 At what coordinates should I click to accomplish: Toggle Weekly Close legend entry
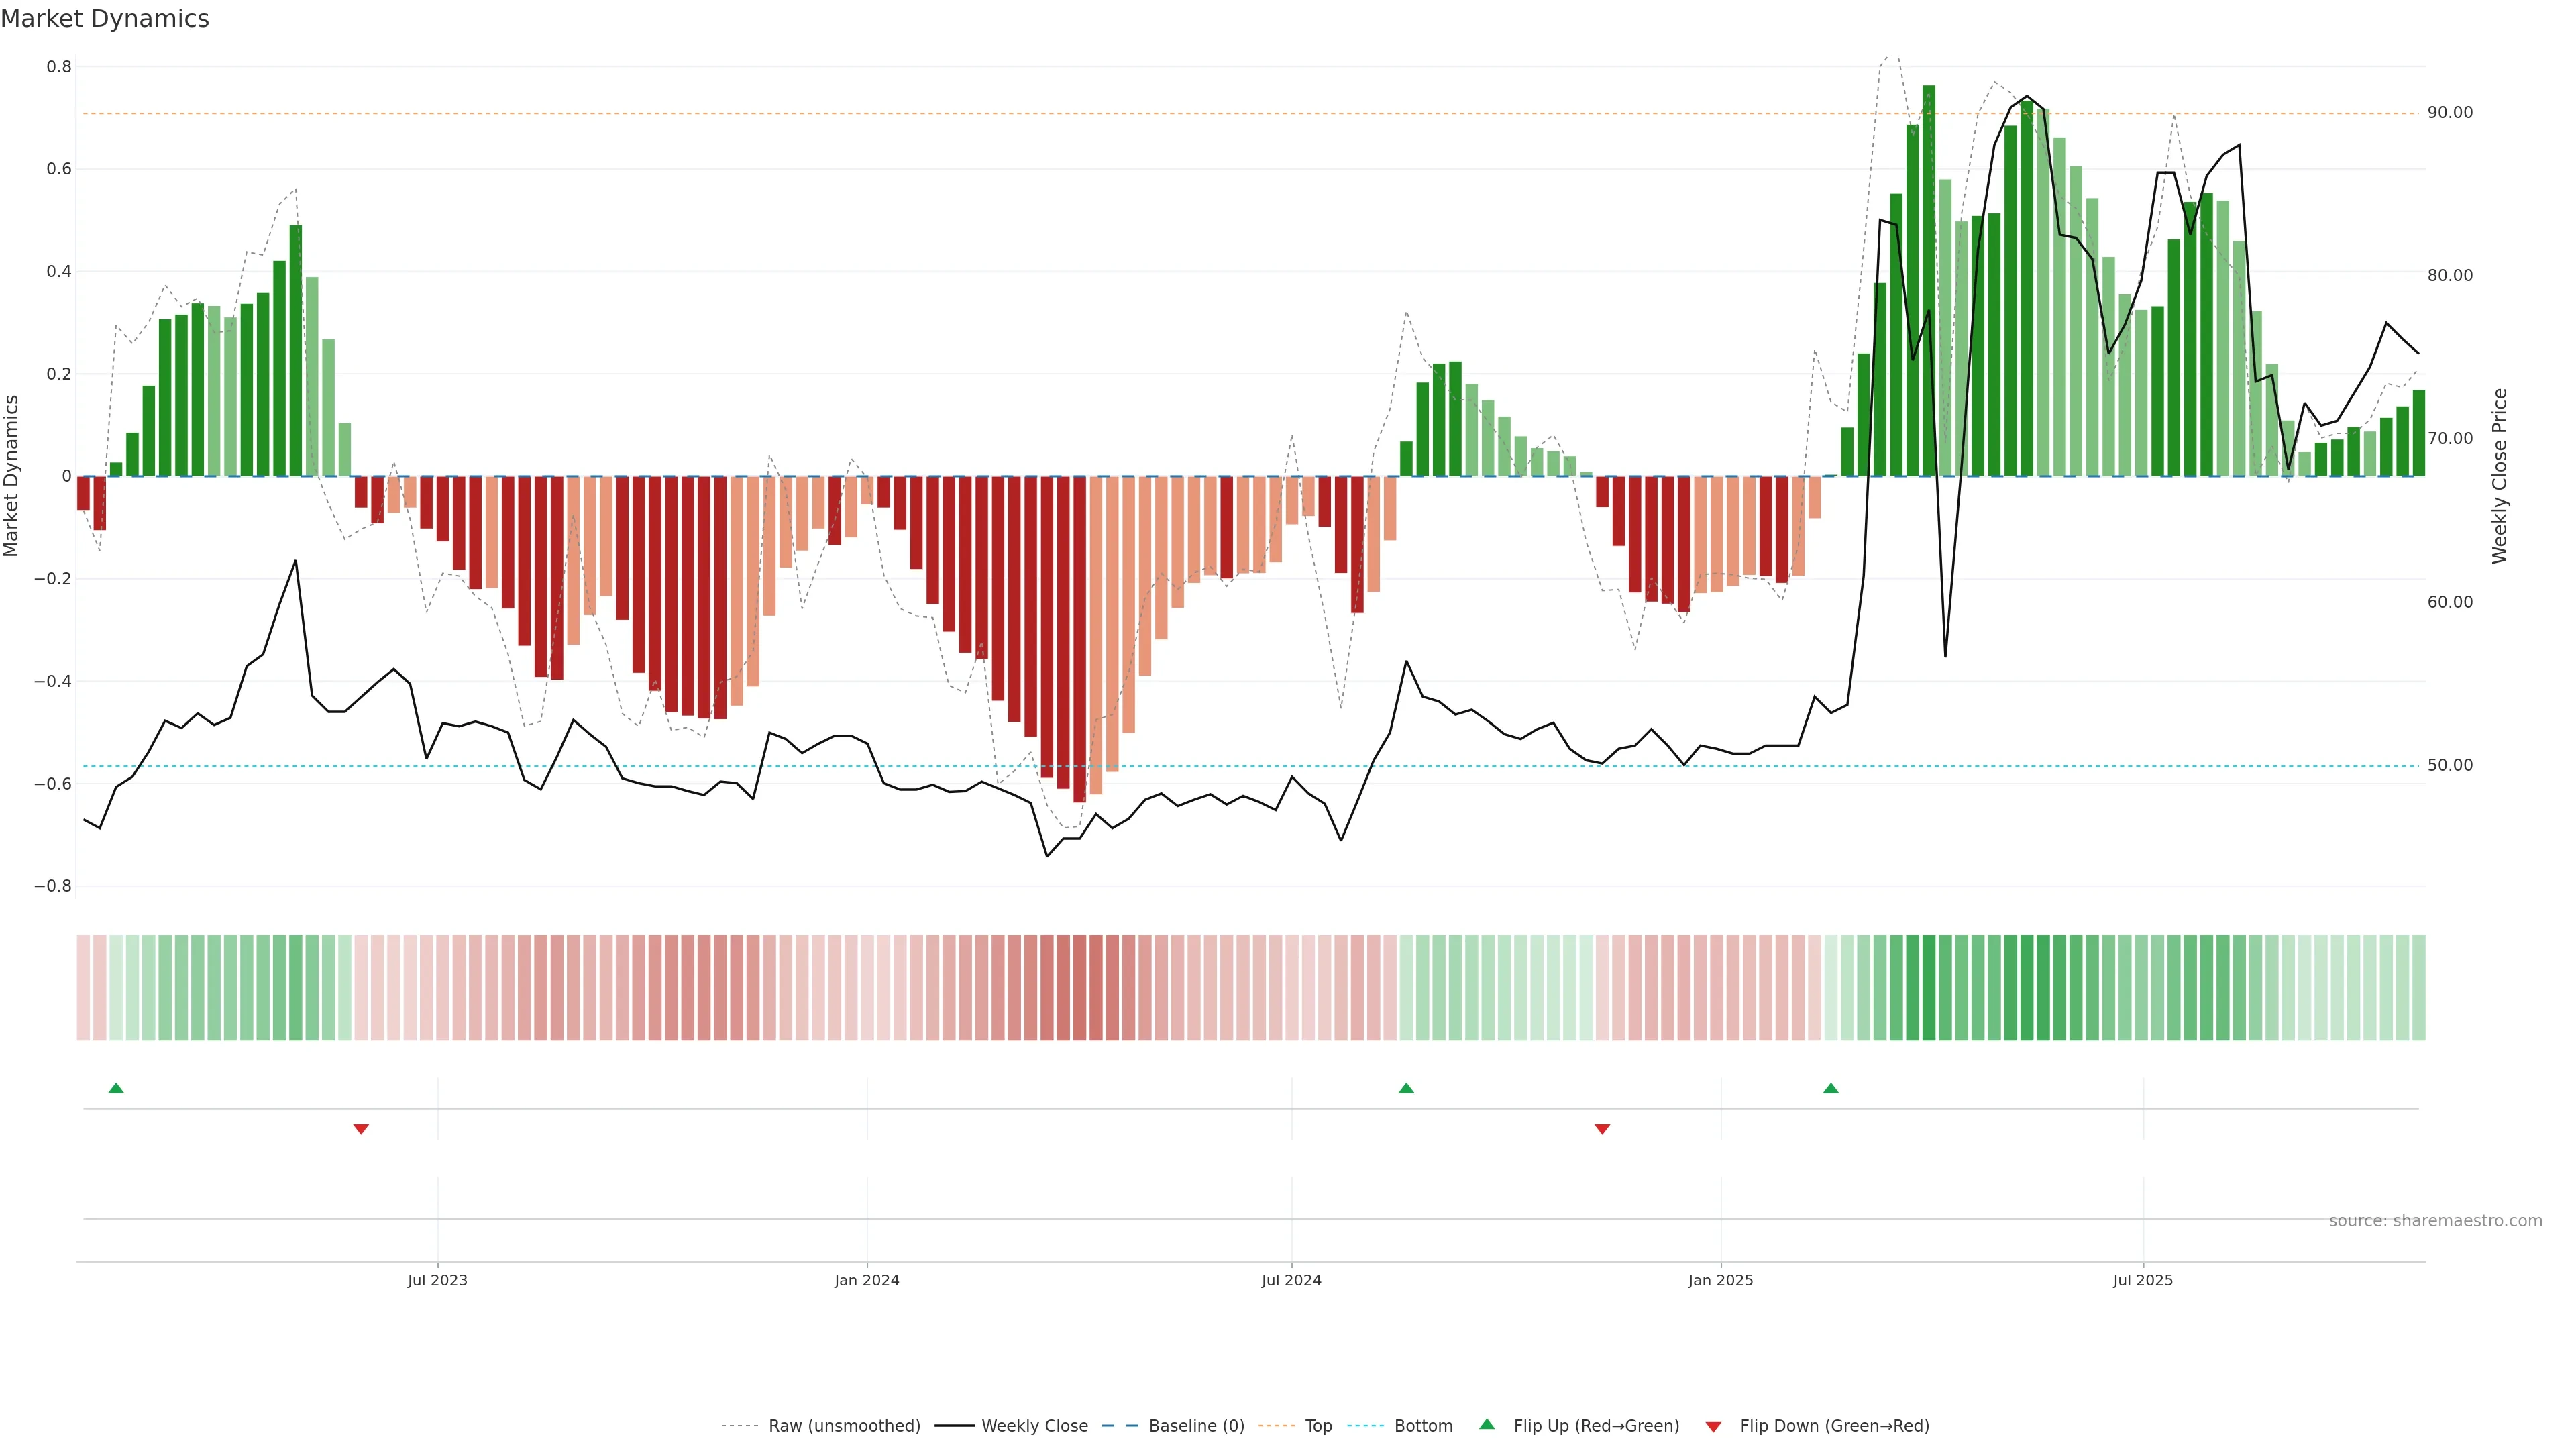[1034, 1426]
